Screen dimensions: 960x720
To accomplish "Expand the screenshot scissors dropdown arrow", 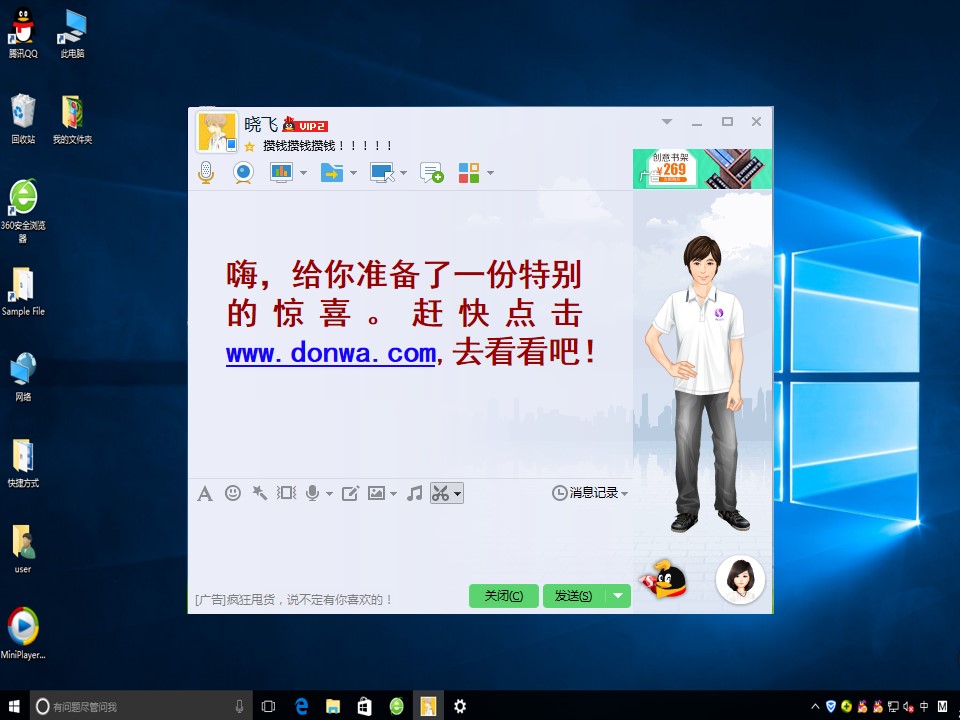I will tap(457, 493).
